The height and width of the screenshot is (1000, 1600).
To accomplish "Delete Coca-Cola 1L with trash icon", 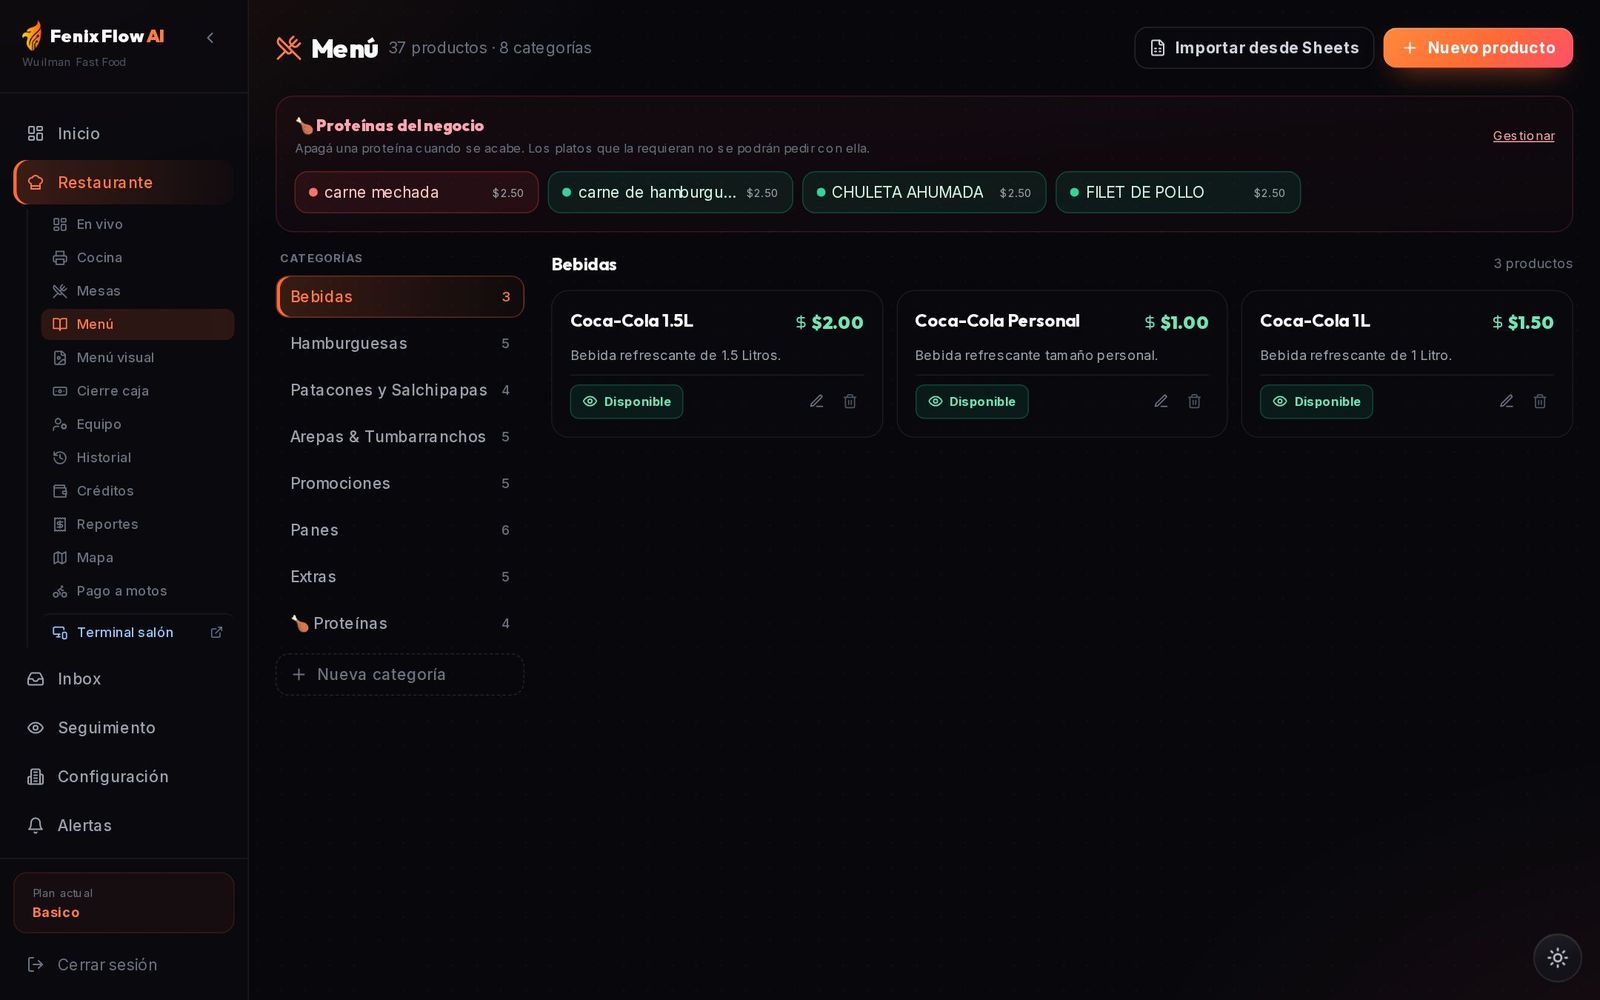I will [x=1540, y=401].
